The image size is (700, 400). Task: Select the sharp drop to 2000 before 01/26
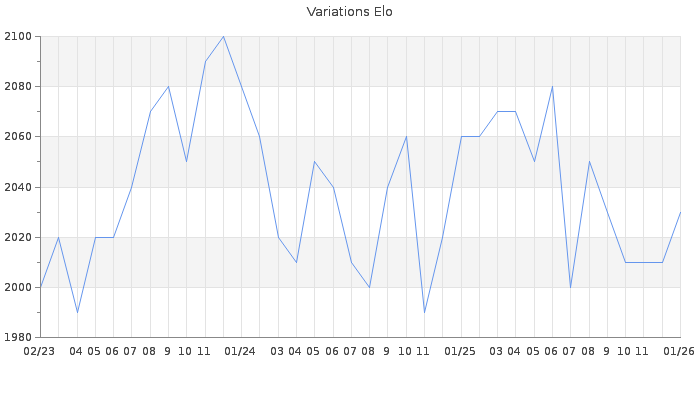(571, 287)
